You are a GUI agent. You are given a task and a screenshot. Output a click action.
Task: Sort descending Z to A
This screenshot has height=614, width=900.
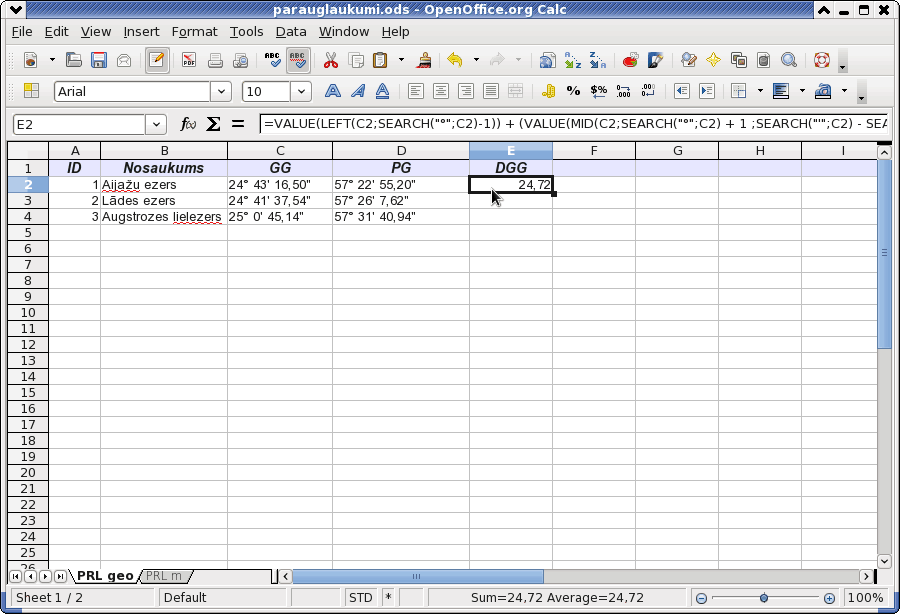(598, 60)
